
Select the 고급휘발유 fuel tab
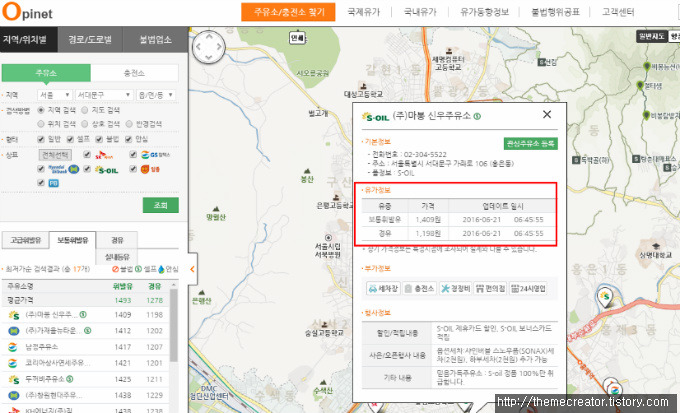coord(26,240)
